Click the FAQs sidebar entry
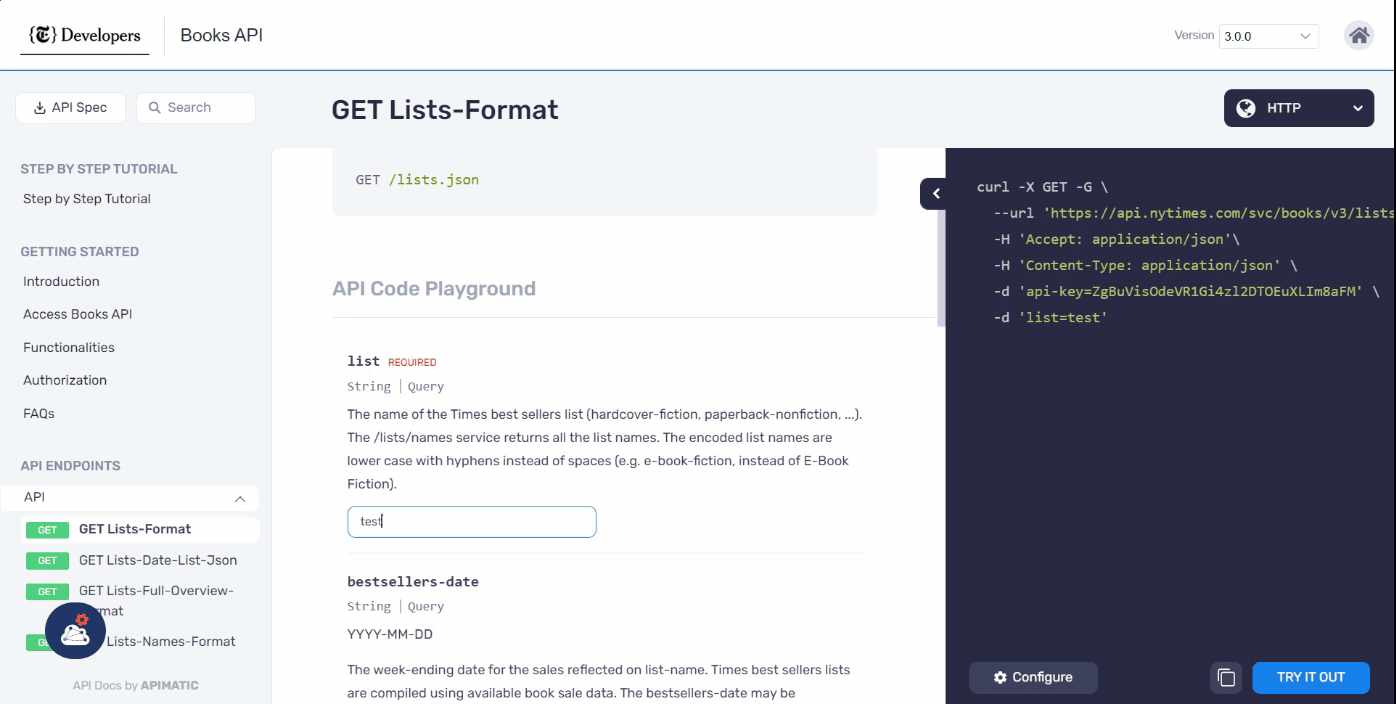This screenshot has width=1396, height=704. (36, 413)
